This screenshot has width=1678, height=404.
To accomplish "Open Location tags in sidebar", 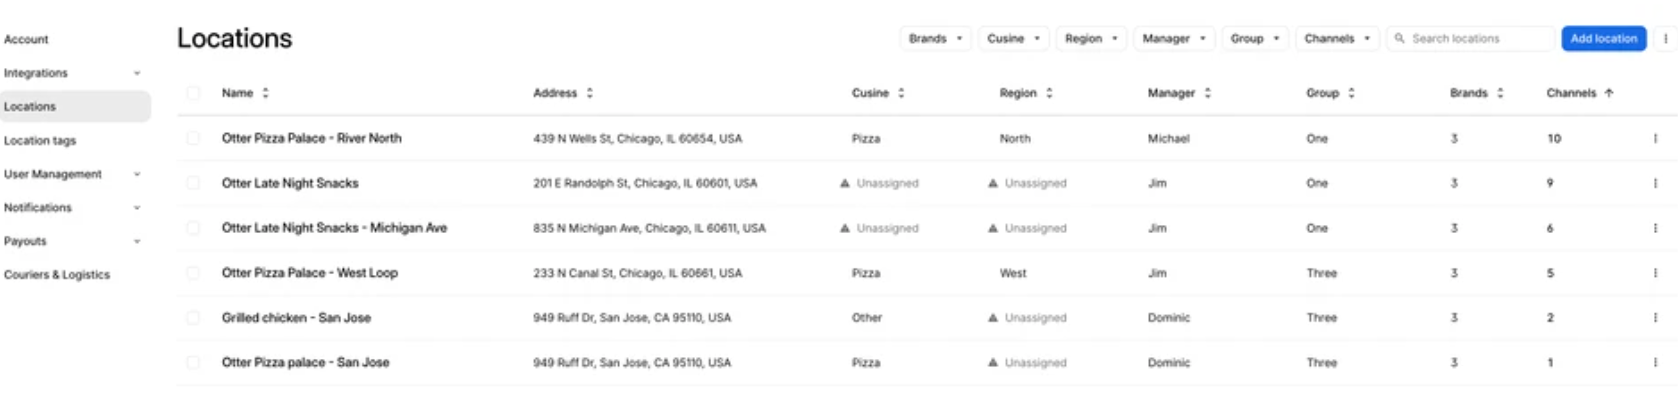I will [40, 141].
